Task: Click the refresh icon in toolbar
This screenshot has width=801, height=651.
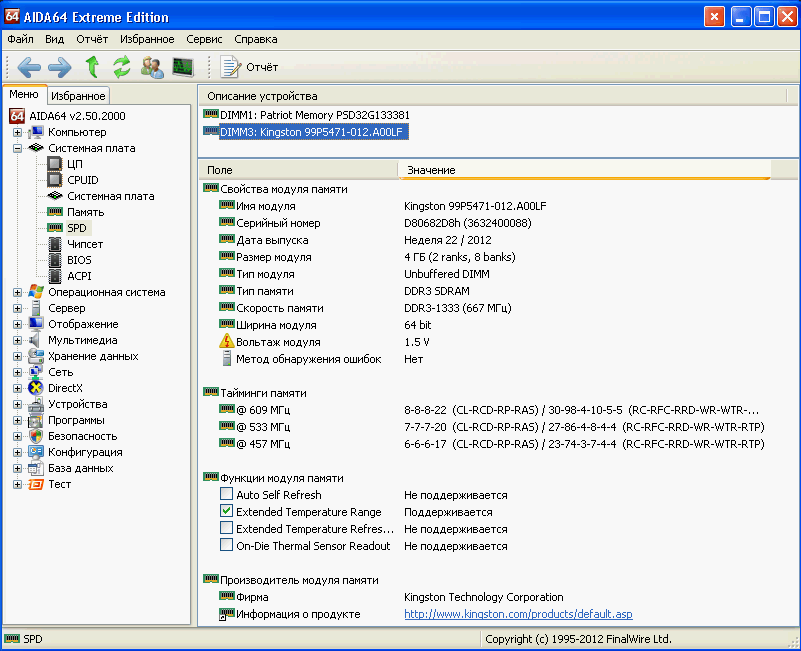Action: pyautogui.click(x=122, y=67)
